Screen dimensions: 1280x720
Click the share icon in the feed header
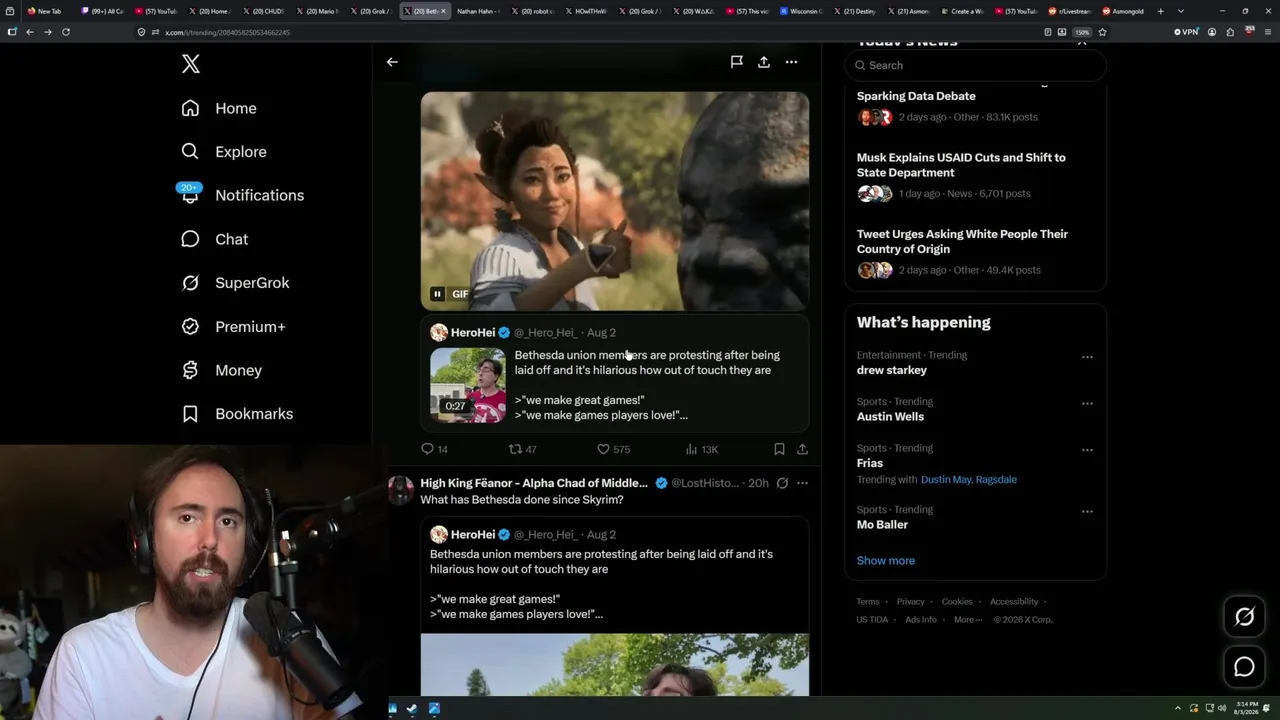[764, 62]
